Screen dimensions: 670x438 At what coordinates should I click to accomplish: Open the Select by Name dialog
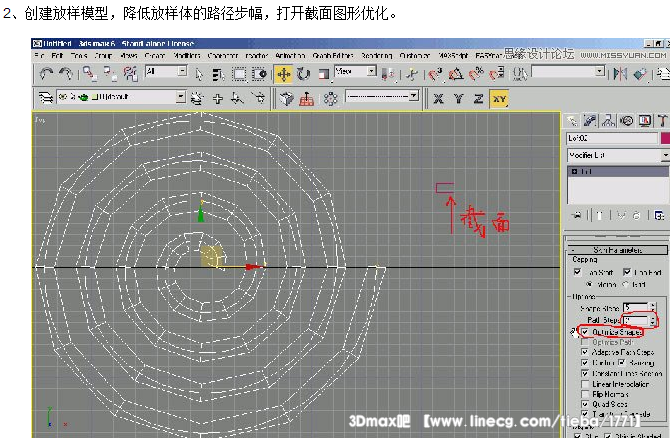pyautogui.click(x=218, y=74)
